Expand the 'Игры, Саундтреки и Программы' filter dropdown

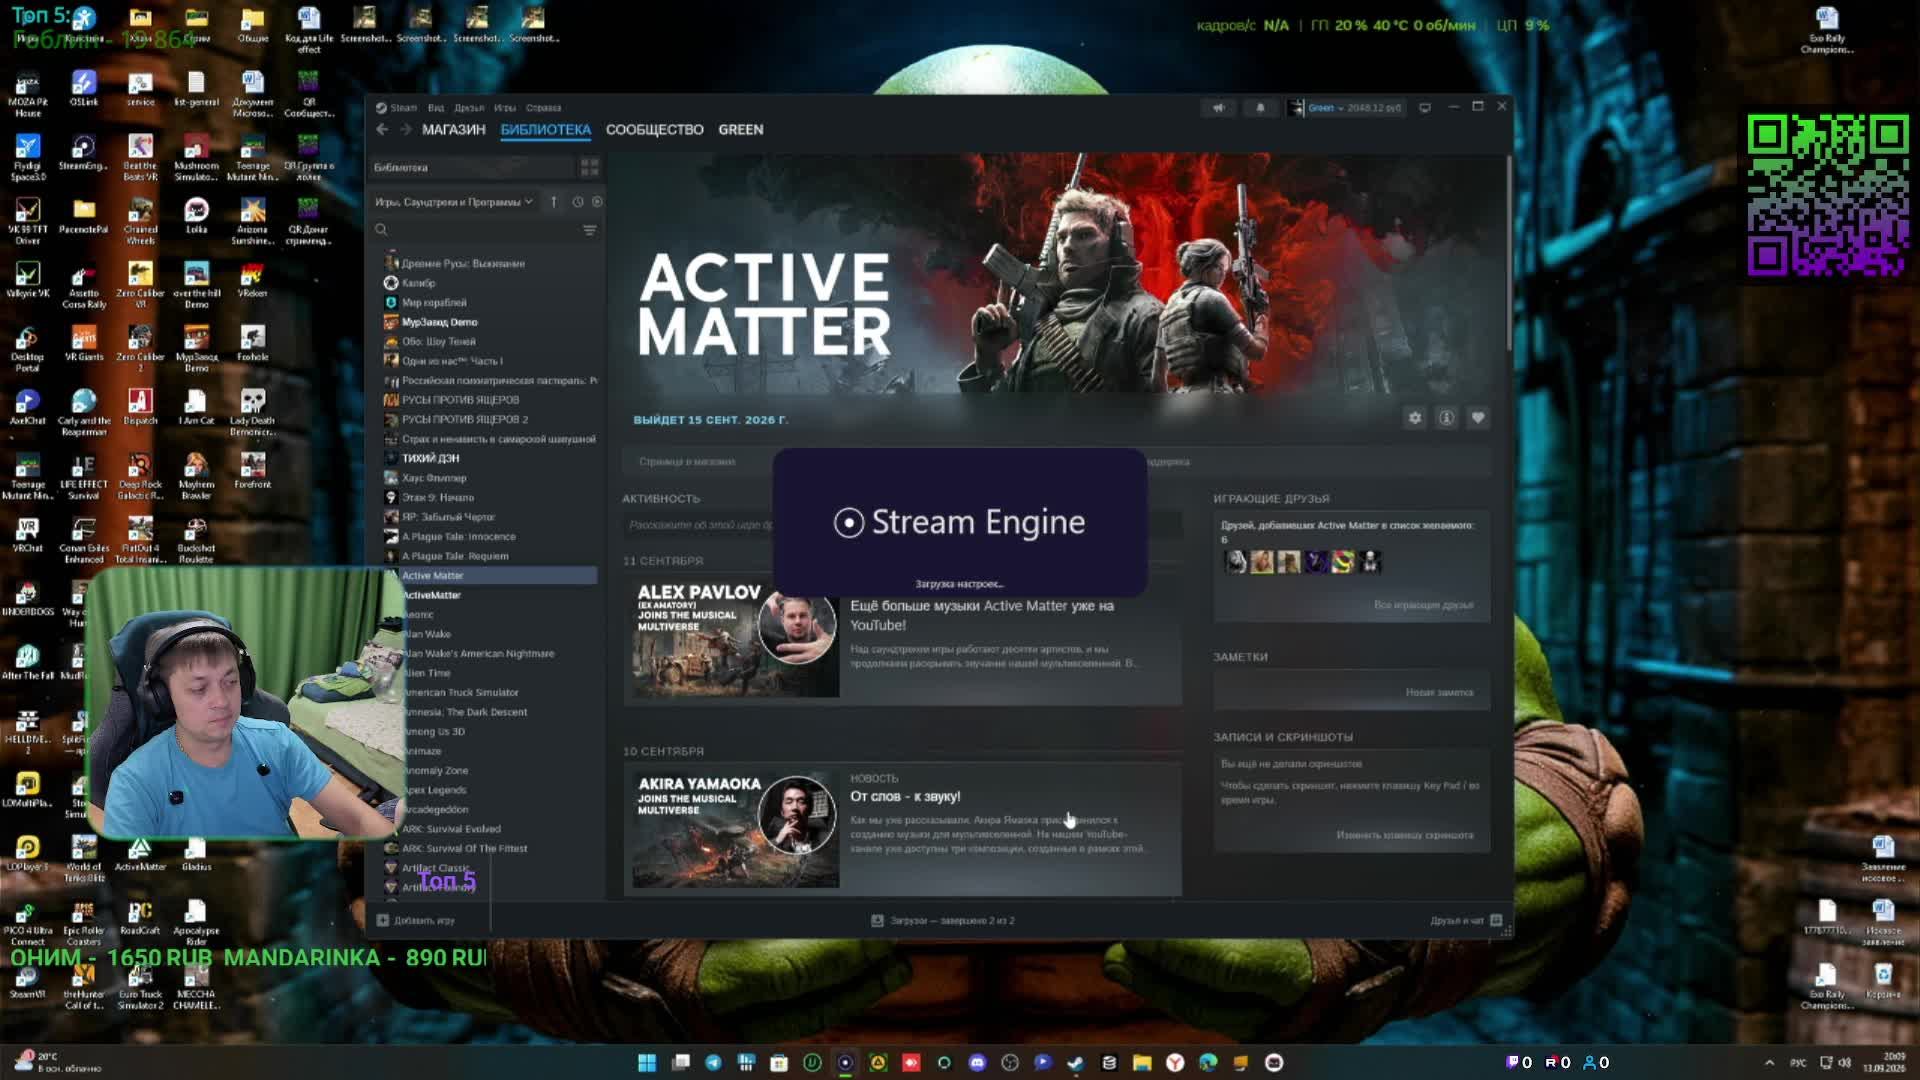pos(454,202)
